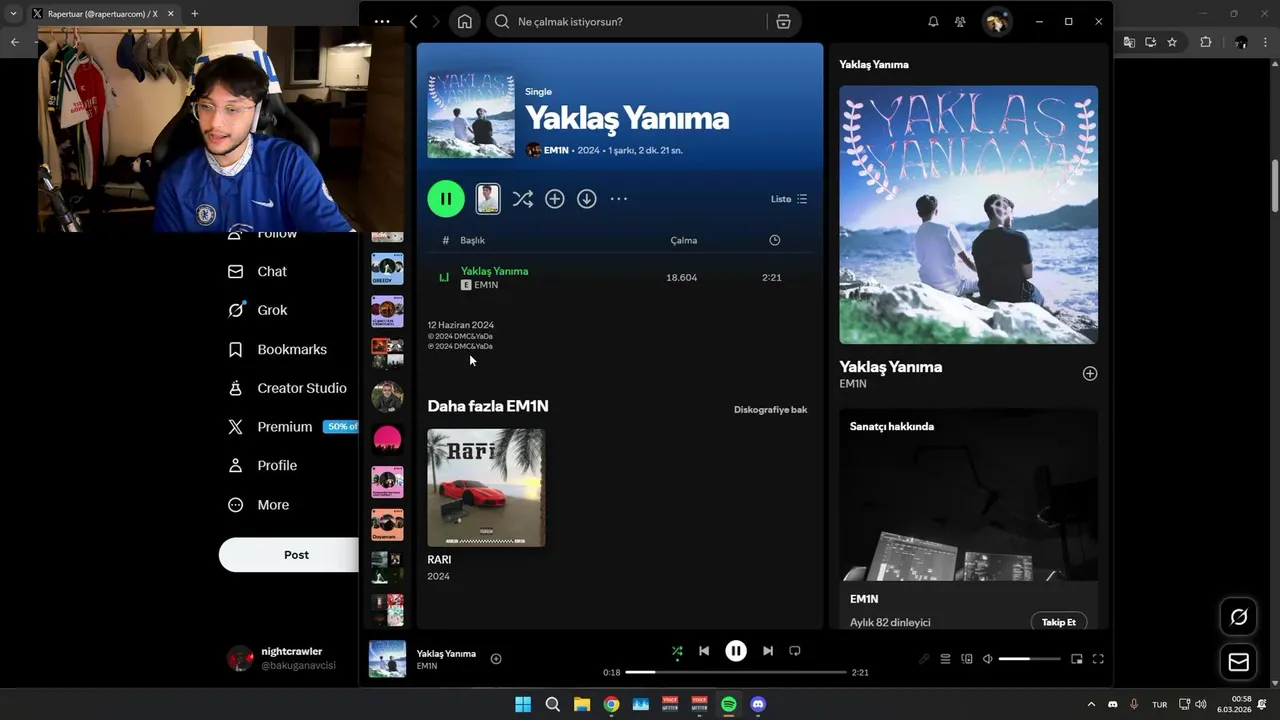The image size is (1280, 720).
Task: Open File Explorer from the taskbar
Action: [x=582, y=704]
